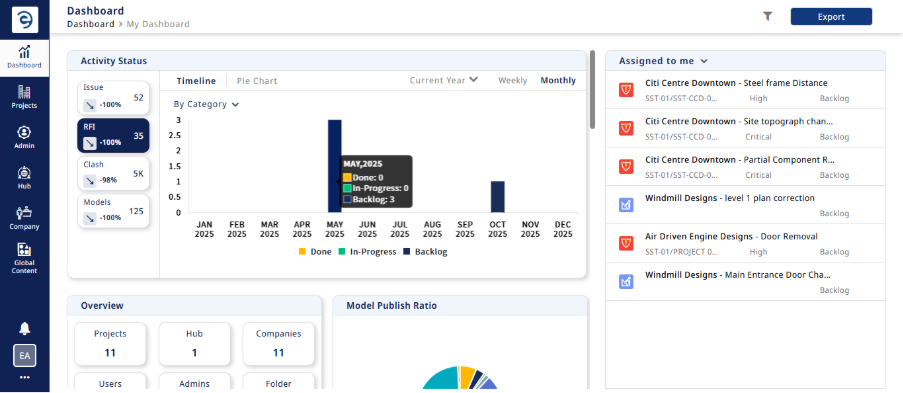Open Windmill Designs Main Entrance Door item
Viewport: 903px width, 393px height.
click(745, 281)
